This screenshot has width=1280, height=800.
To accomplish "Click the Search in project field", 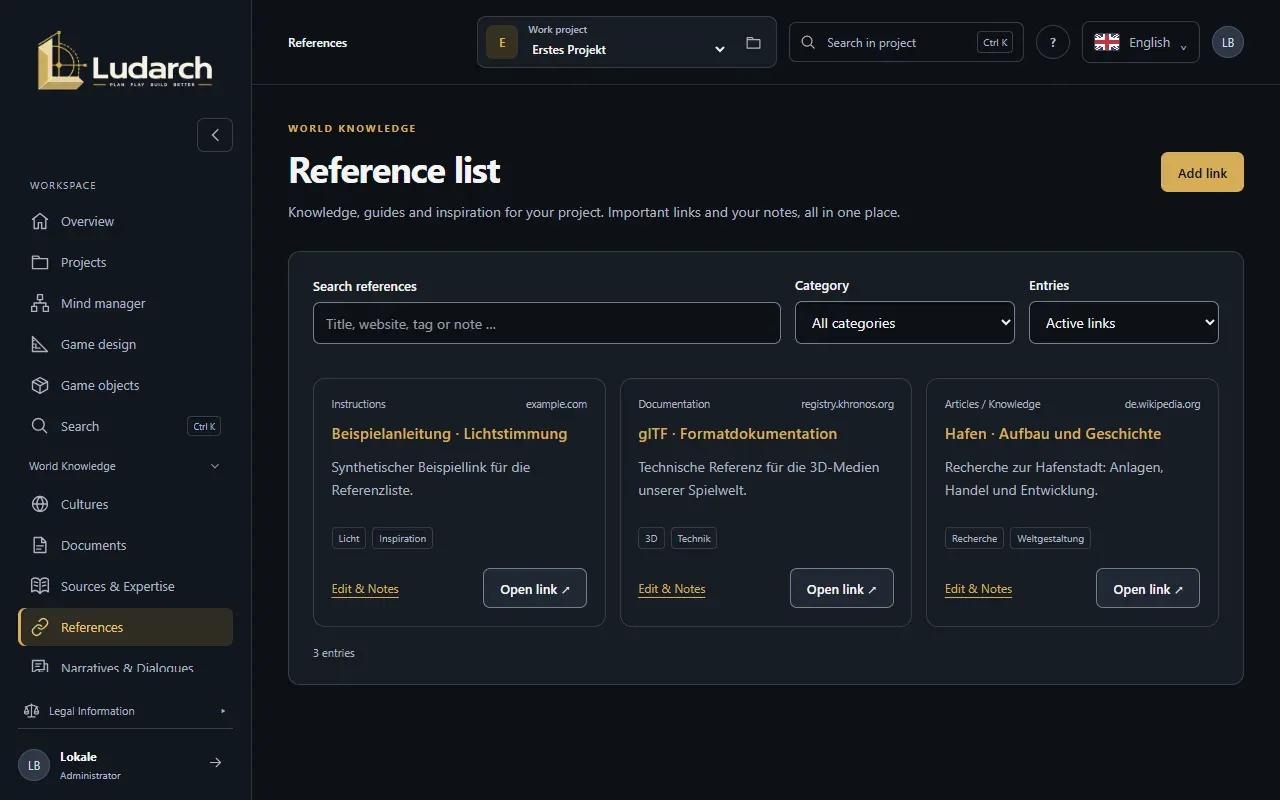I will 906,42.
